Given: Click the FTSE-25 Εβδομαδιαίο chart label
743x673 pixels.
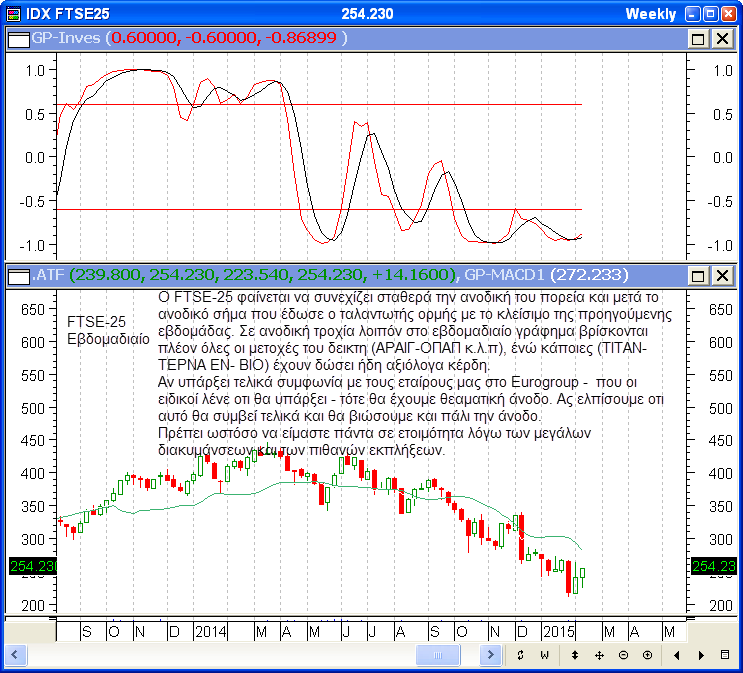Looking at the screenshot, I should [x=108, y=330].
